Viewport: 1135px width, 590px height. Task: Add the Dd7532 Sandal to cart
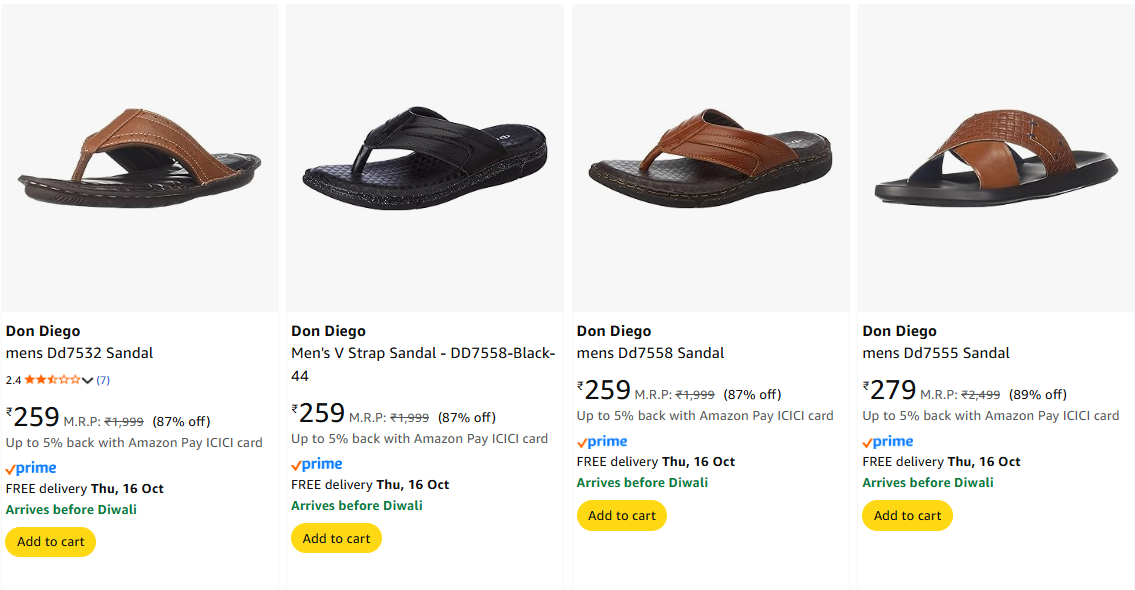[x=51, y=542]
